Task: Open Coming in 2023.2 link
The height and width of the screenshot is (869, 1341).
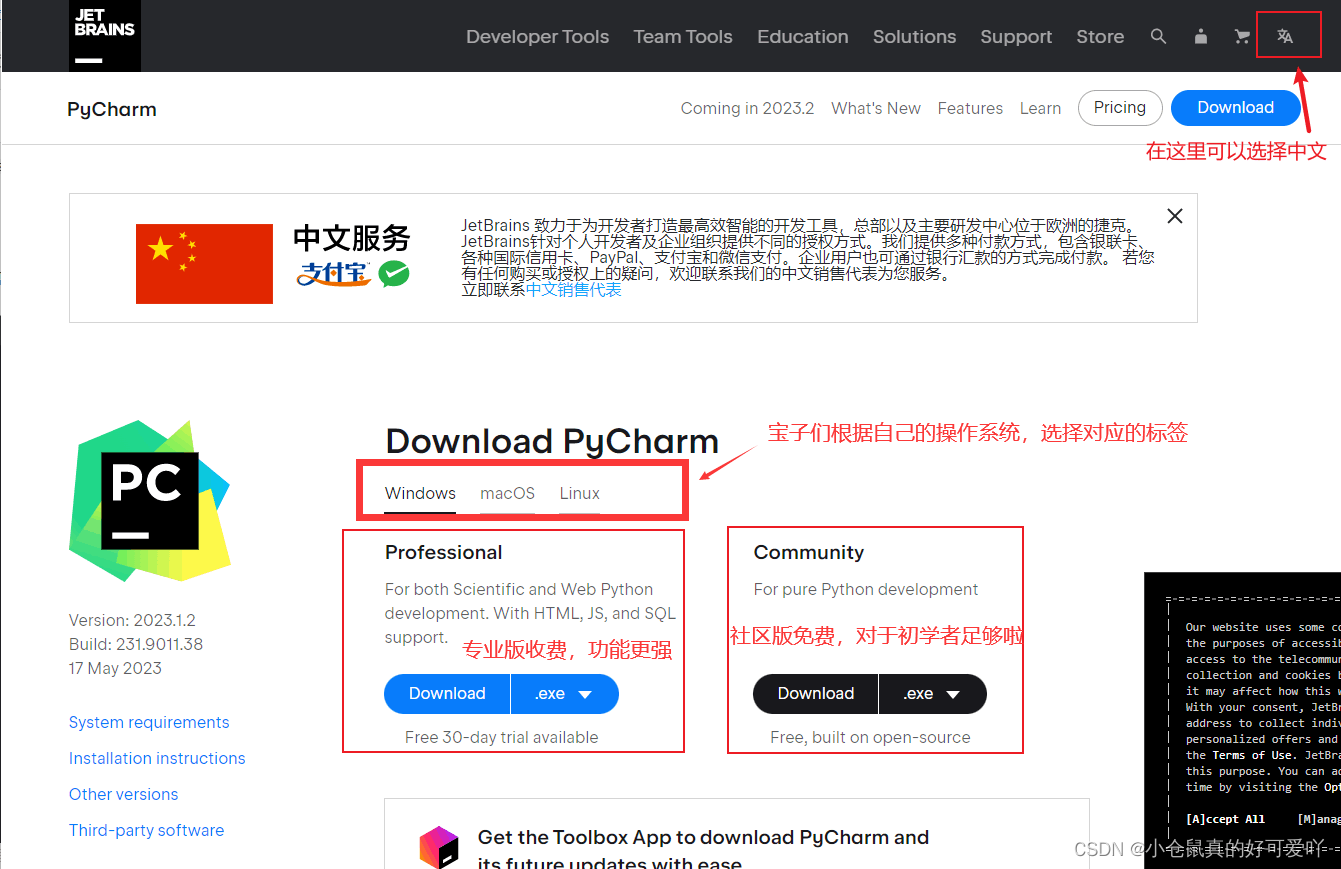Action: (747, 108)
